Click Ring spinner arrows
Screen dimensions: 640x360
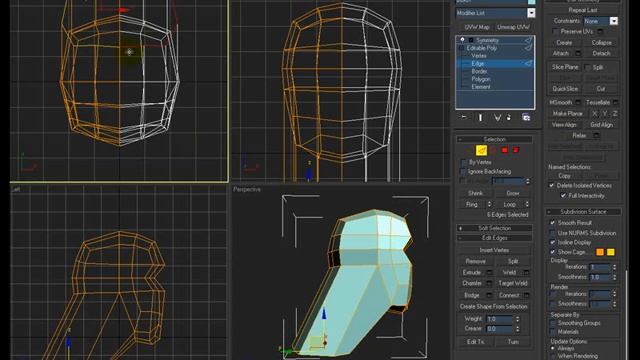tap(489, 204)
